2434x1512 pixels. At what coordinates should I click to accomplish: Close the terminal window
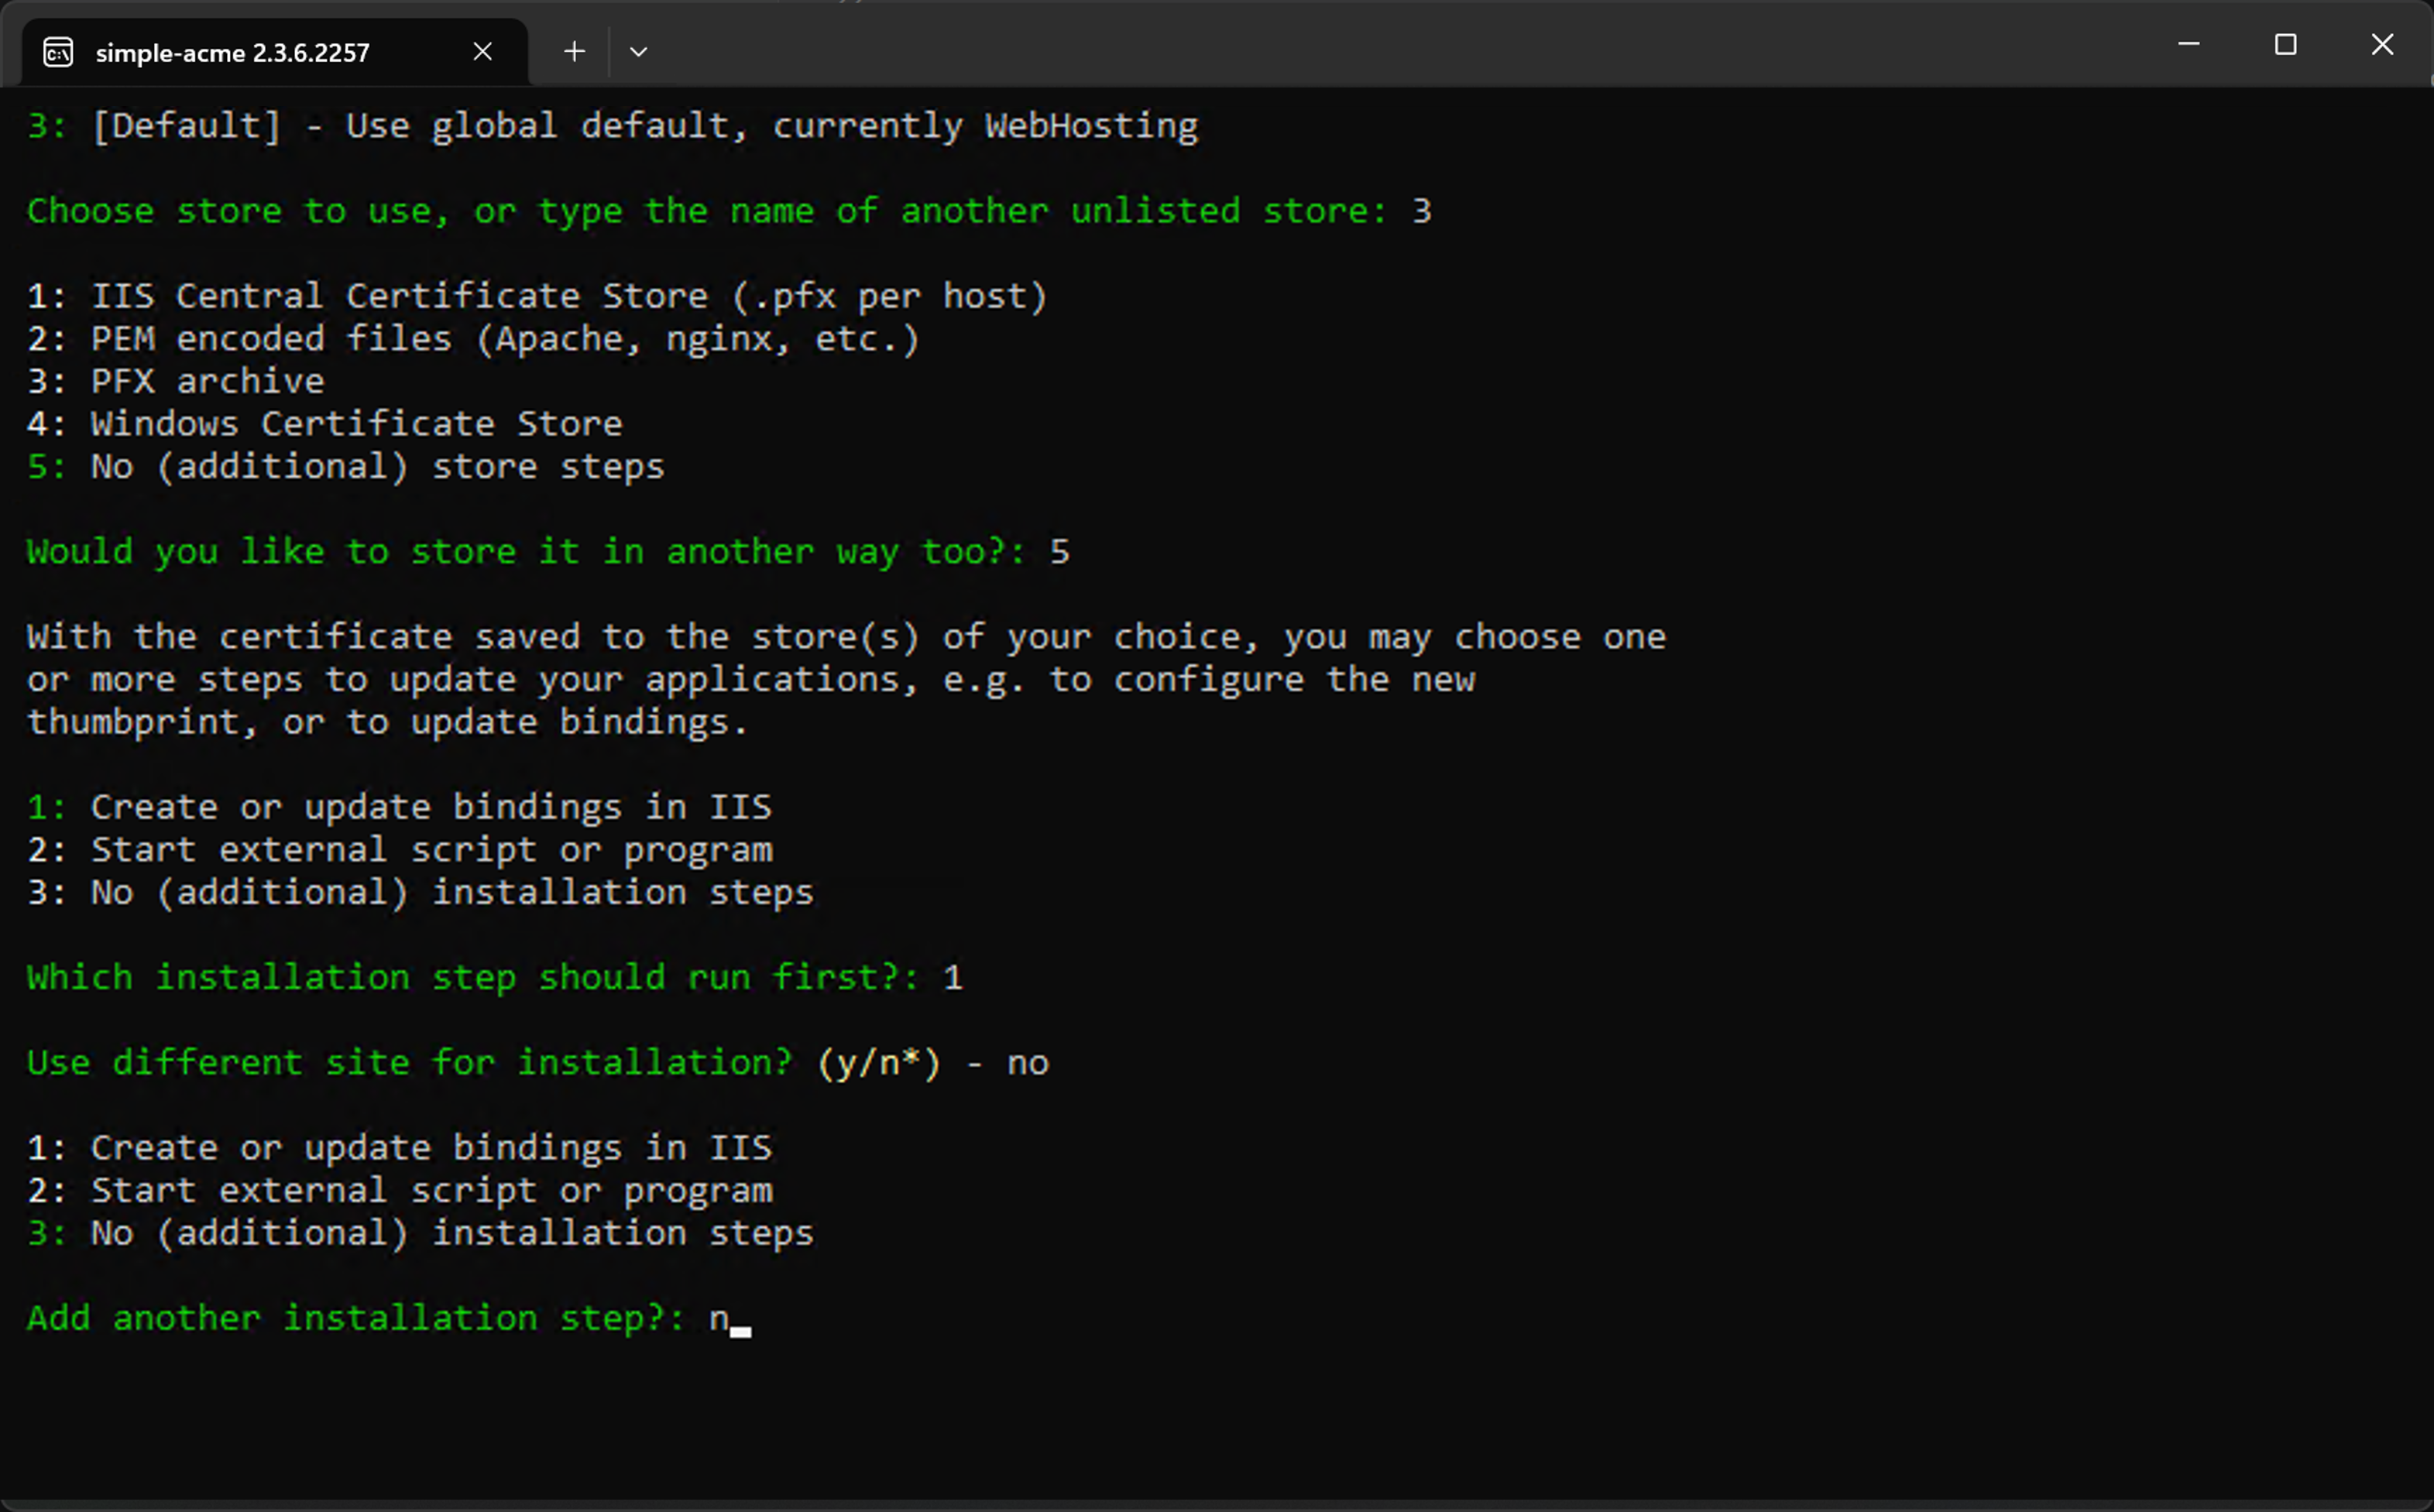tap(2382, 45)
